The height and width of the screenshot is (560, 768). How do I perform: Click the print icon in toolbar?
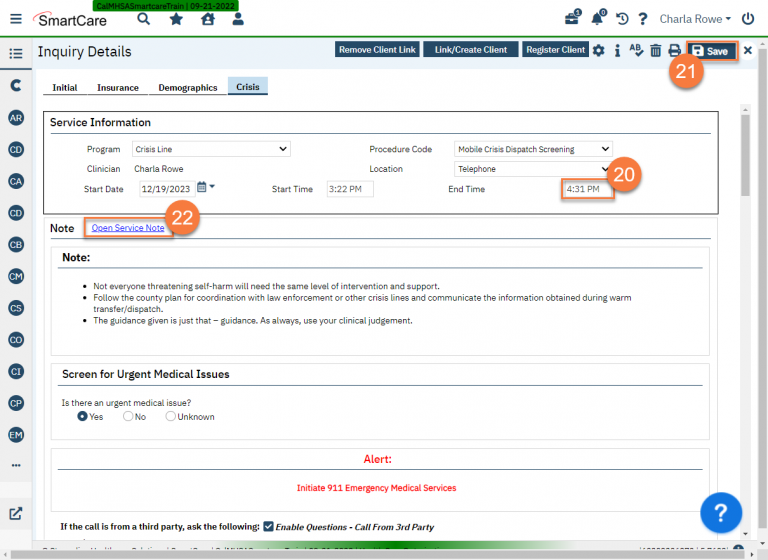pos(674,51)
